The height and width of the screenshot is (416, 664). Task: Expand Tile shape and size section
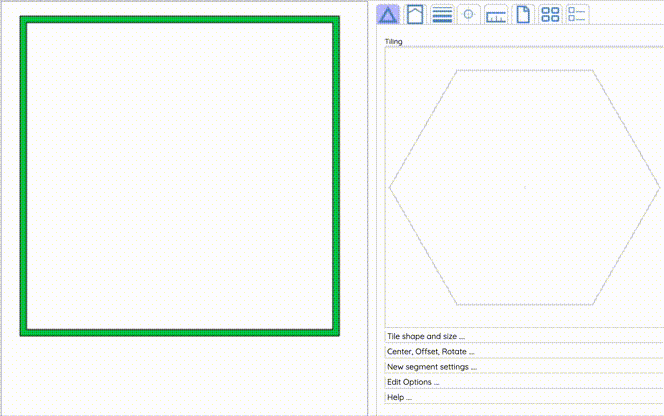pyautogui.click(x=426, y=336)
